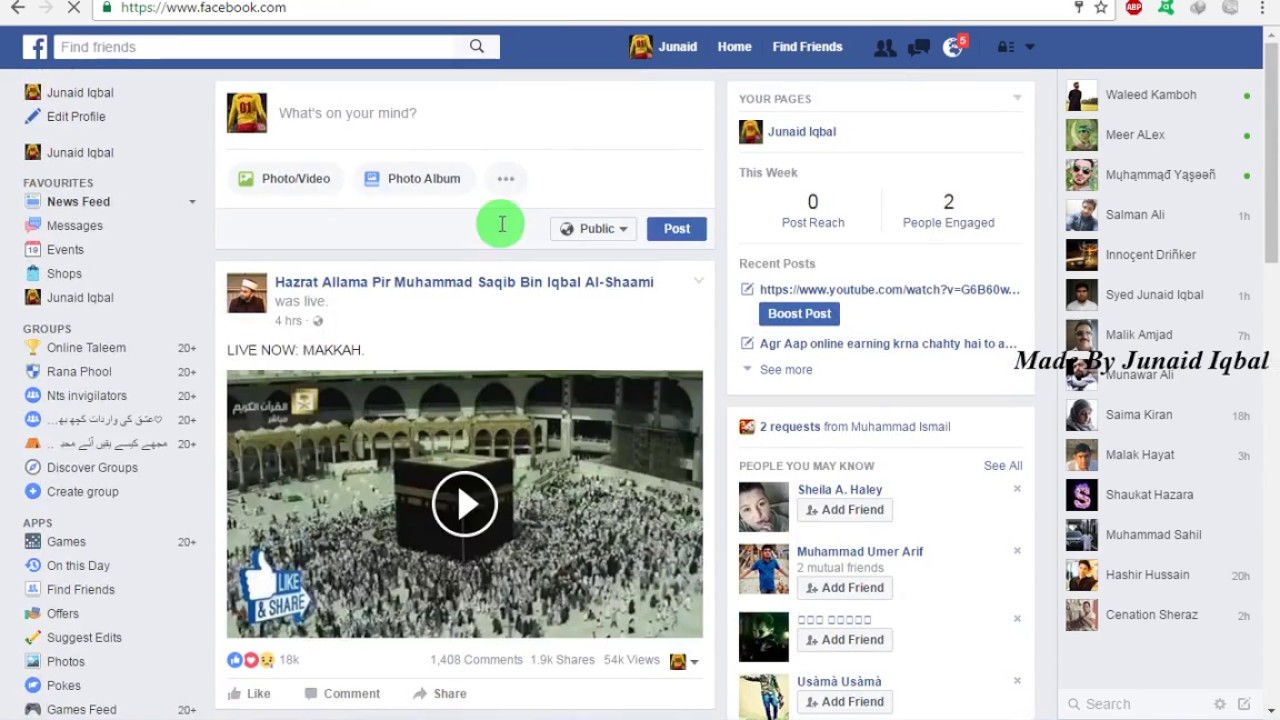Viewport: 1280px width, 720px height.
Task: Click Create group in sidebar
Action: click(82, 492)
